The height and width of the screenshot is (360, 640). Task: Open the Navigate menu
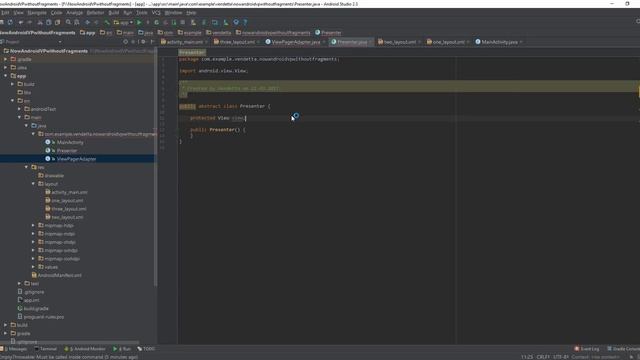tap(37, 13)
